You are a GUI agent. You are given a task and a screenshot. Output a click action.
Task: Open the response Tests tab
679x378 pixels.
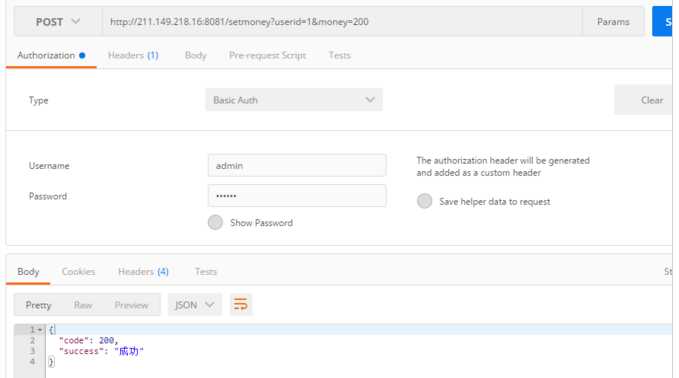coord(206,271)
